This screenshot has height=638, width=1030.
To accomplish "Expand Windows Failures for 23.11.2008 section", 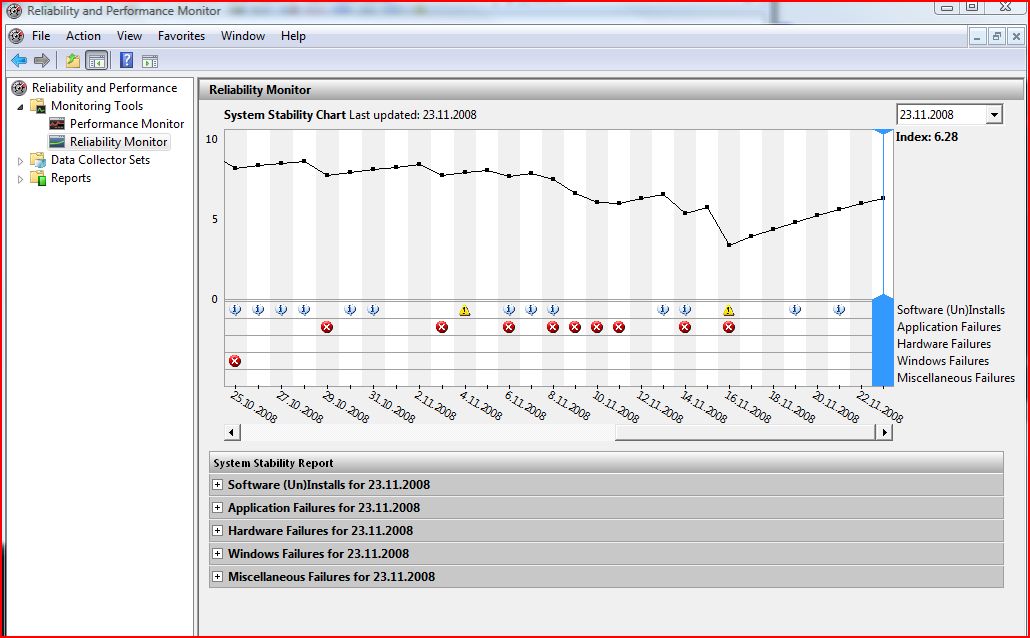I will [217, 554].
